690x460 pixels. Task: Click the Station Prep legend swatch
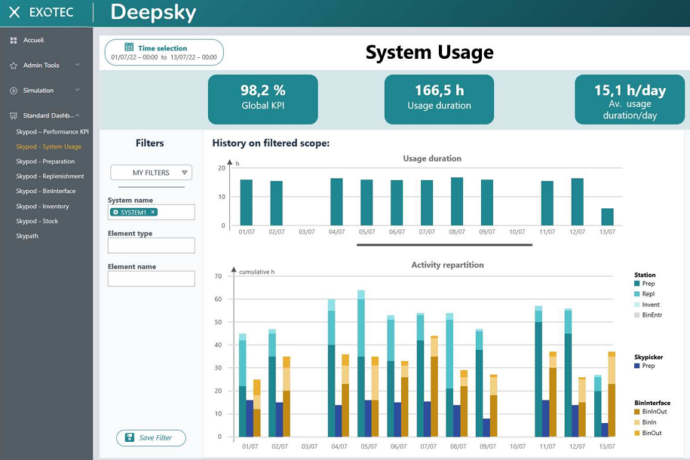point(637,283)
